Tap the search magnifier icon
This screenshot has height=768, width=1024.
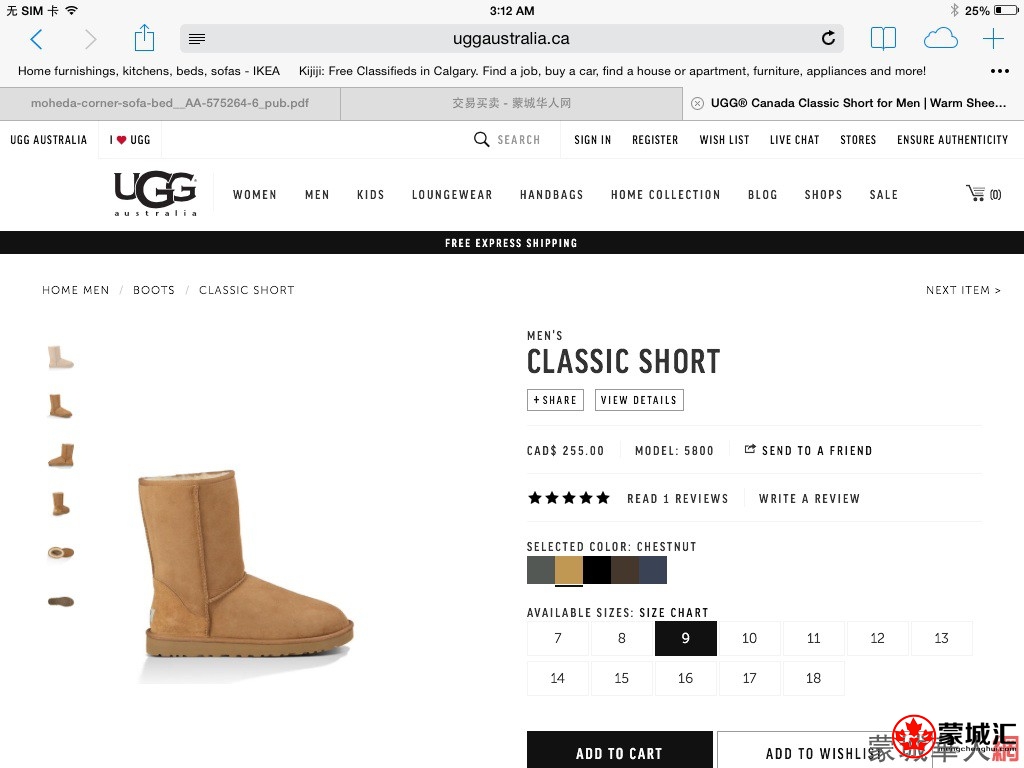tap(481, 139)
